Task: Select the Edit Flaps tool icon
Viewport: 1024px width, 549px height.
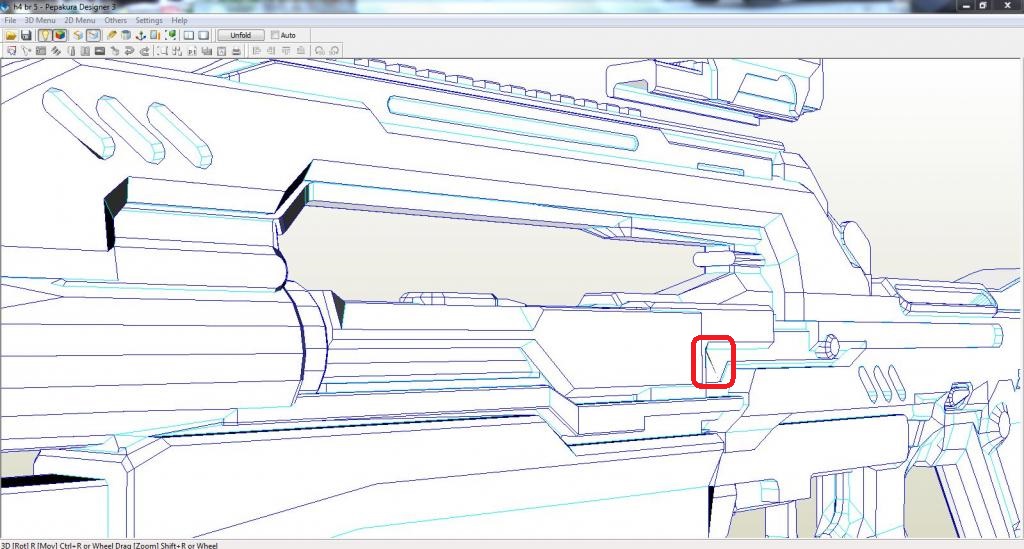Action: coord(71,51)
